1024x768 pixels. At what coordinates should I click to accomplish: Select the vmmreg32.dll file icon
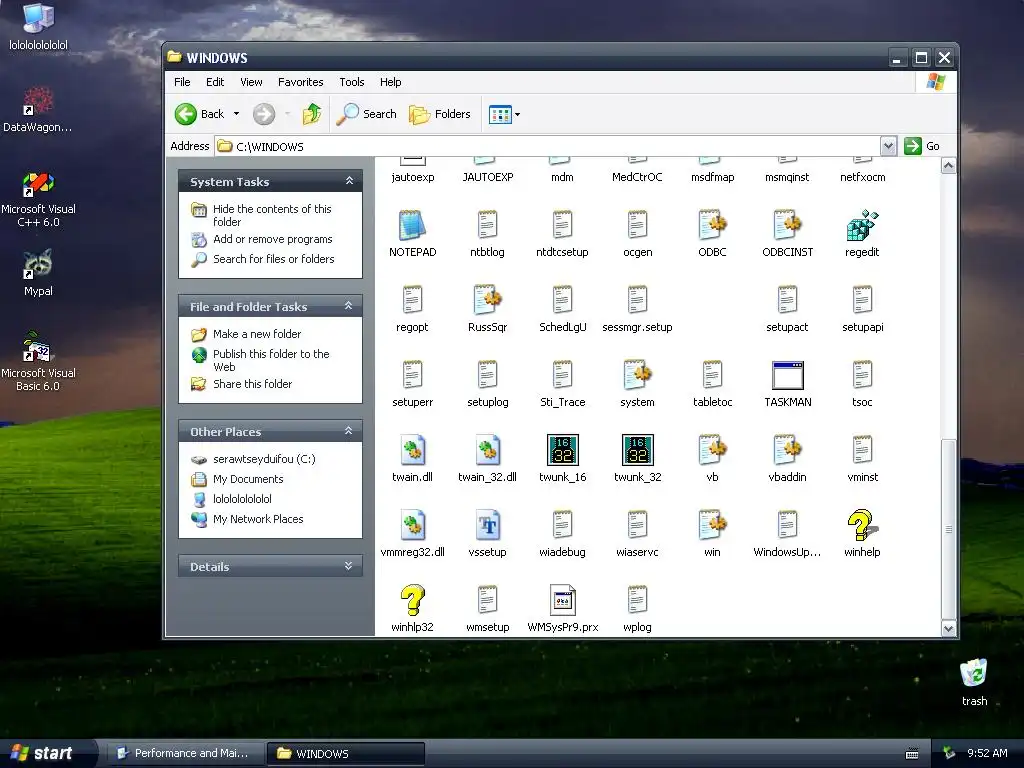(x=412, y=526)
